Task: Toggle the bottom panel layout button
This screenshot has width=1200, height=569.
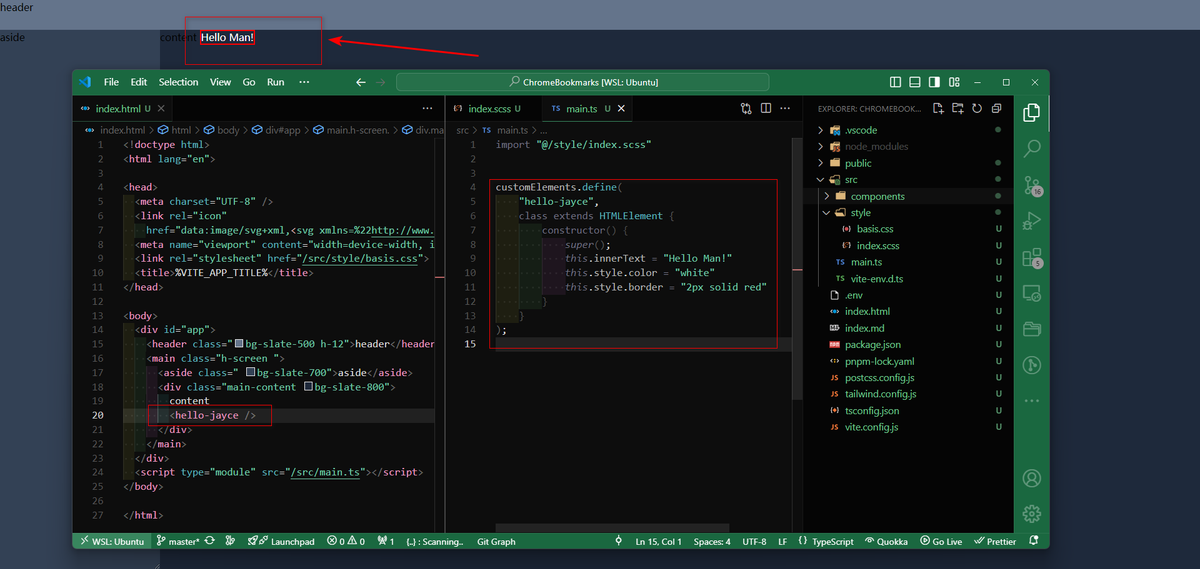Action: click(x=915, y=82)
